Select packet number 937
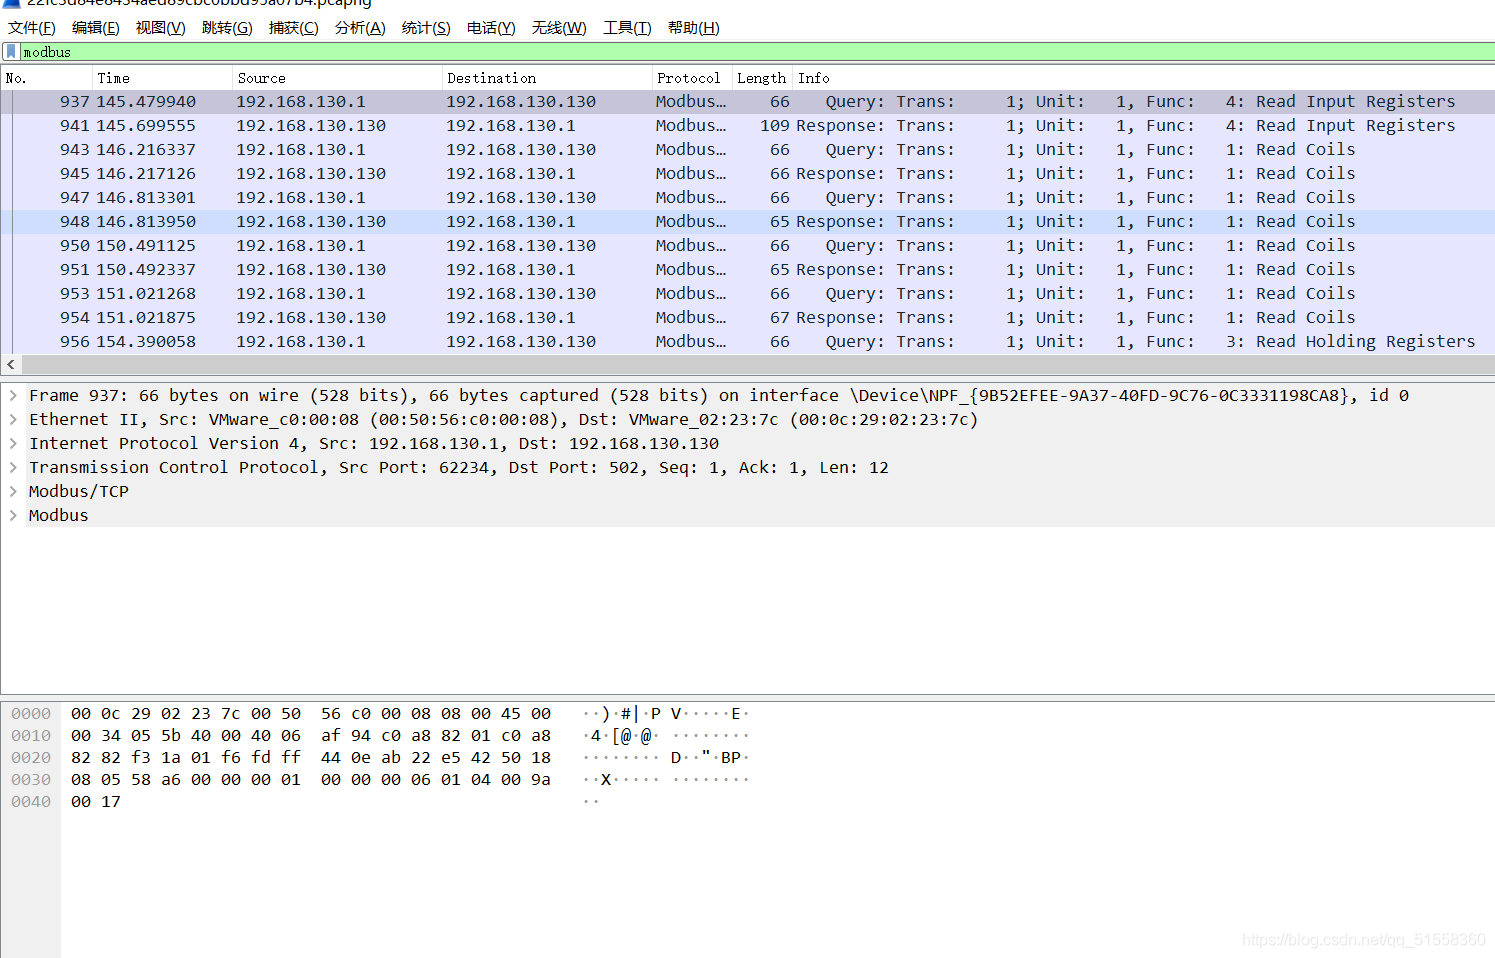The width and height of the screenshot is (1495, 958). [748, 102]
